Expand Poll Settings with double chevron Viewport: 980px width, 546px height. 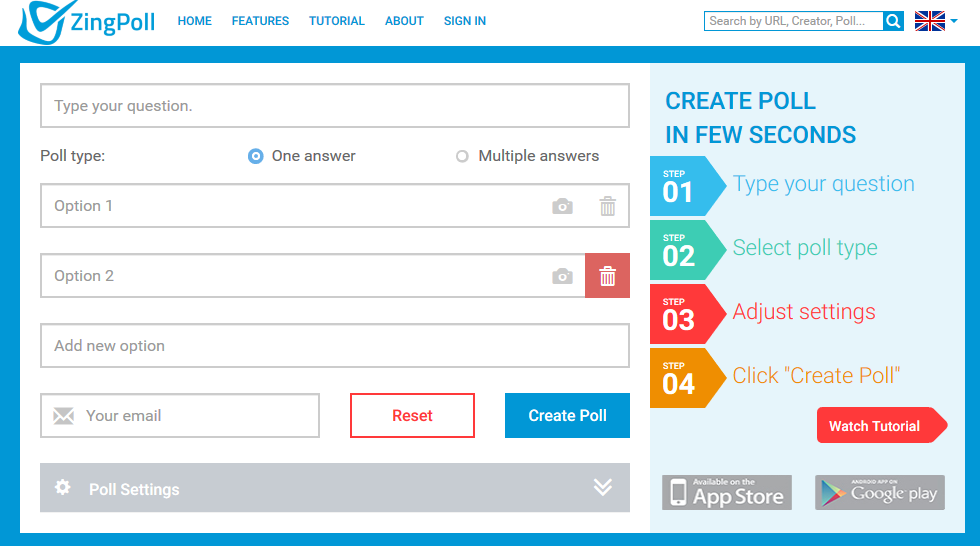click(602, 487)
